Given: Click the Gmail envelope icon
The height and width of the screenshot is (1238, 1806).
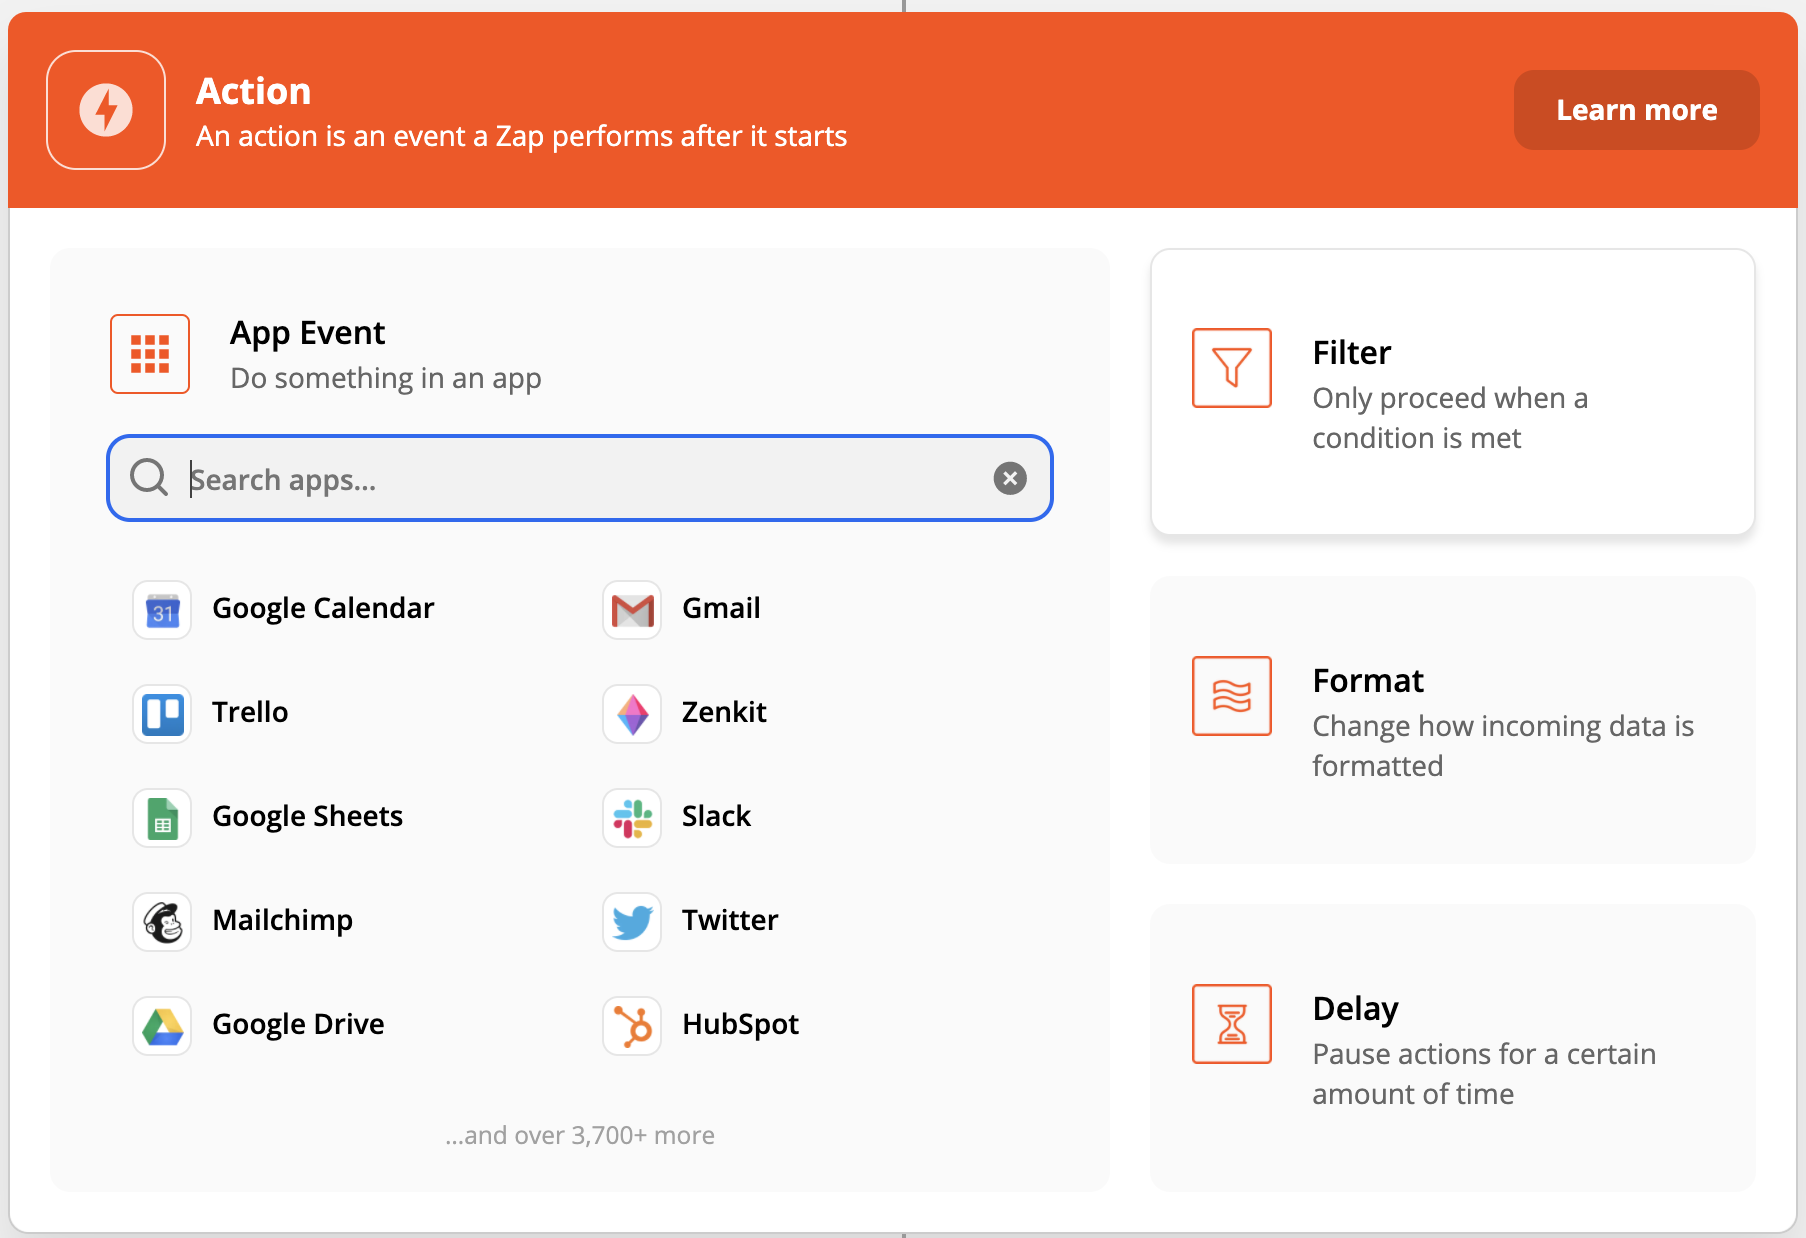Looking at the screenshot, I should click(632, 610).
